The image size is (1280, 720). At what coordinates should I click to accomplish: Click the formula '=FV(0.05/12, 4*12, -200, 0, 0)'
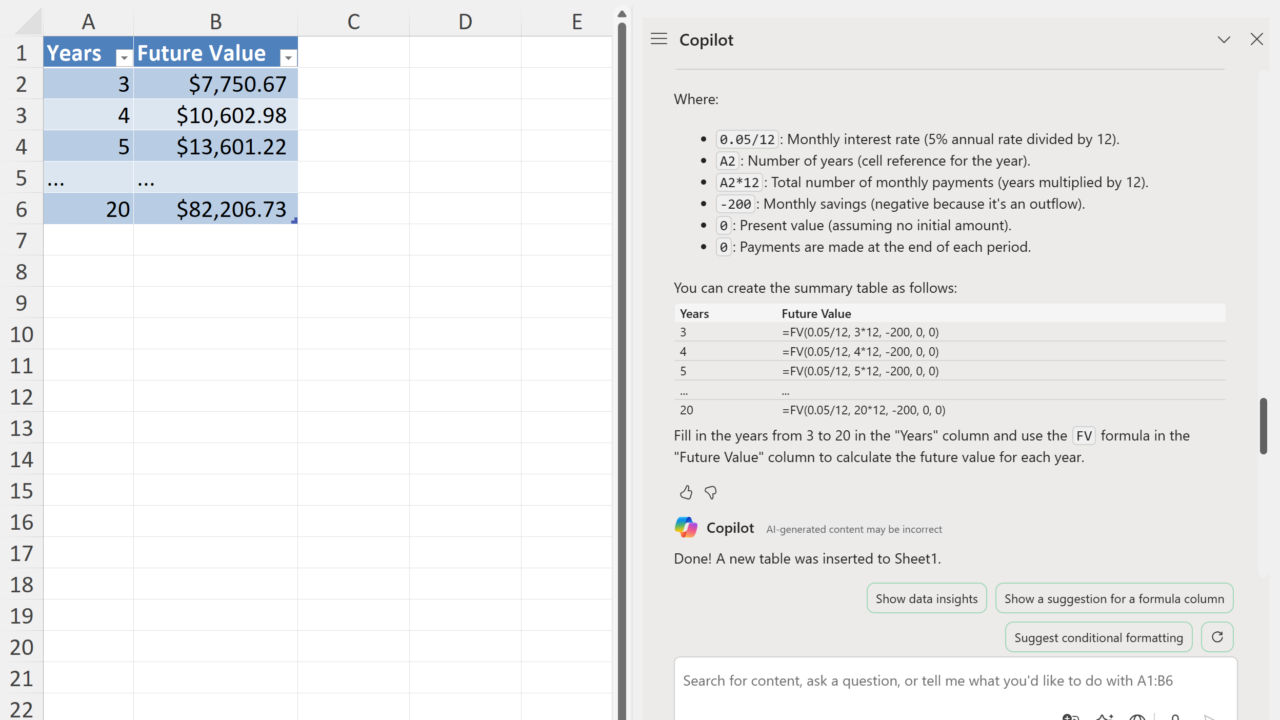pos(860,351)
